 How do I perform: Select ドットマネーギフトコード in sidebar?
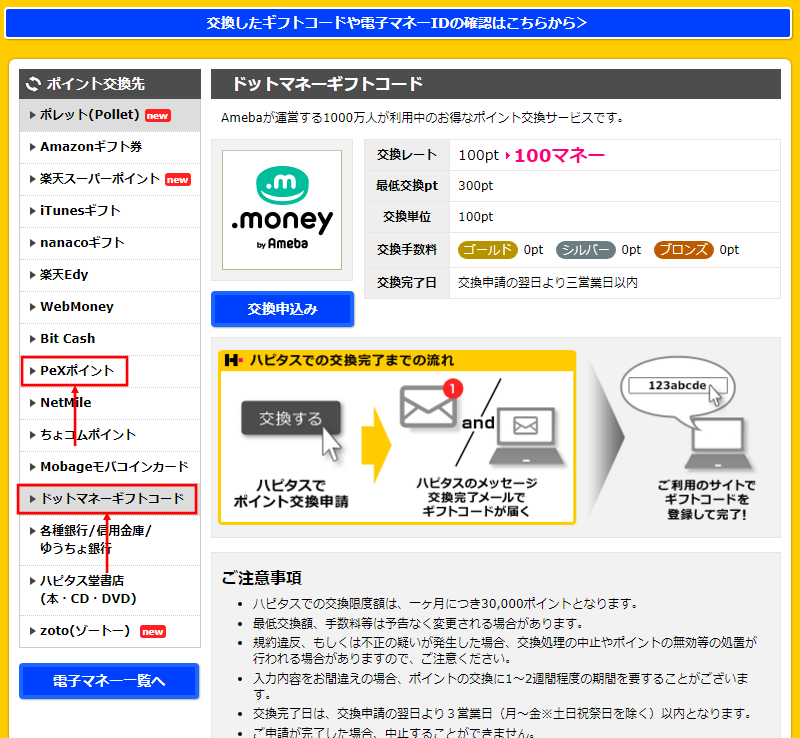click(110, 499)
